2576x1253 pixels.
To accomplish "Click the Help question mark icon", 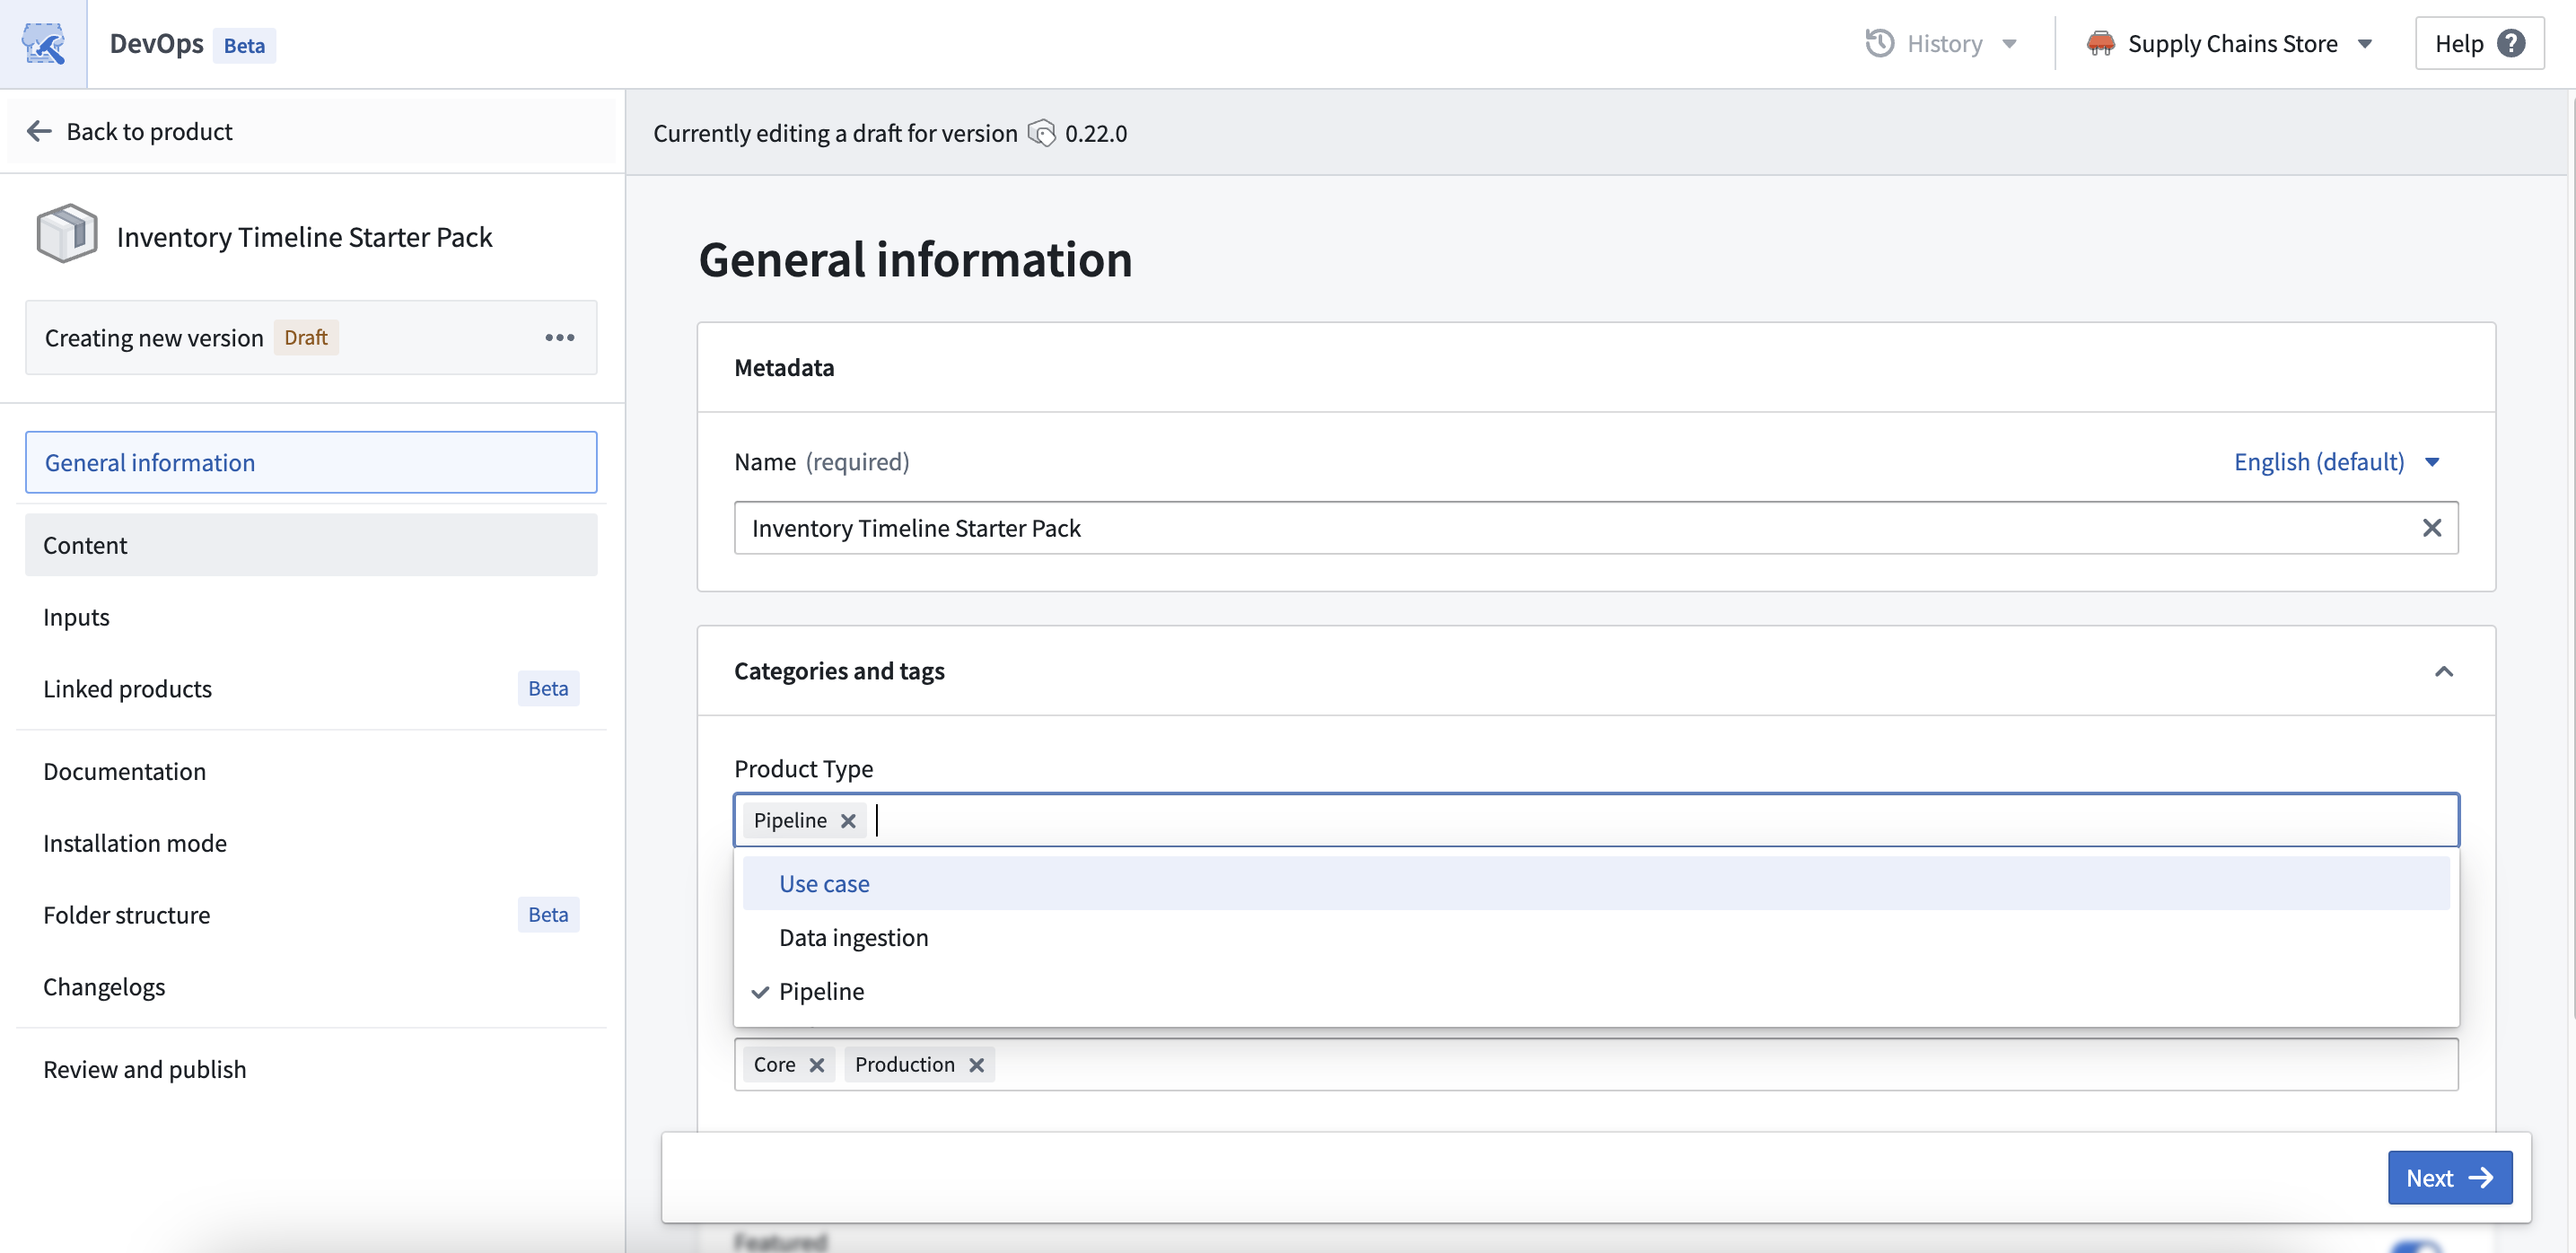I will pyautogui.click(x=2510, y=44).
